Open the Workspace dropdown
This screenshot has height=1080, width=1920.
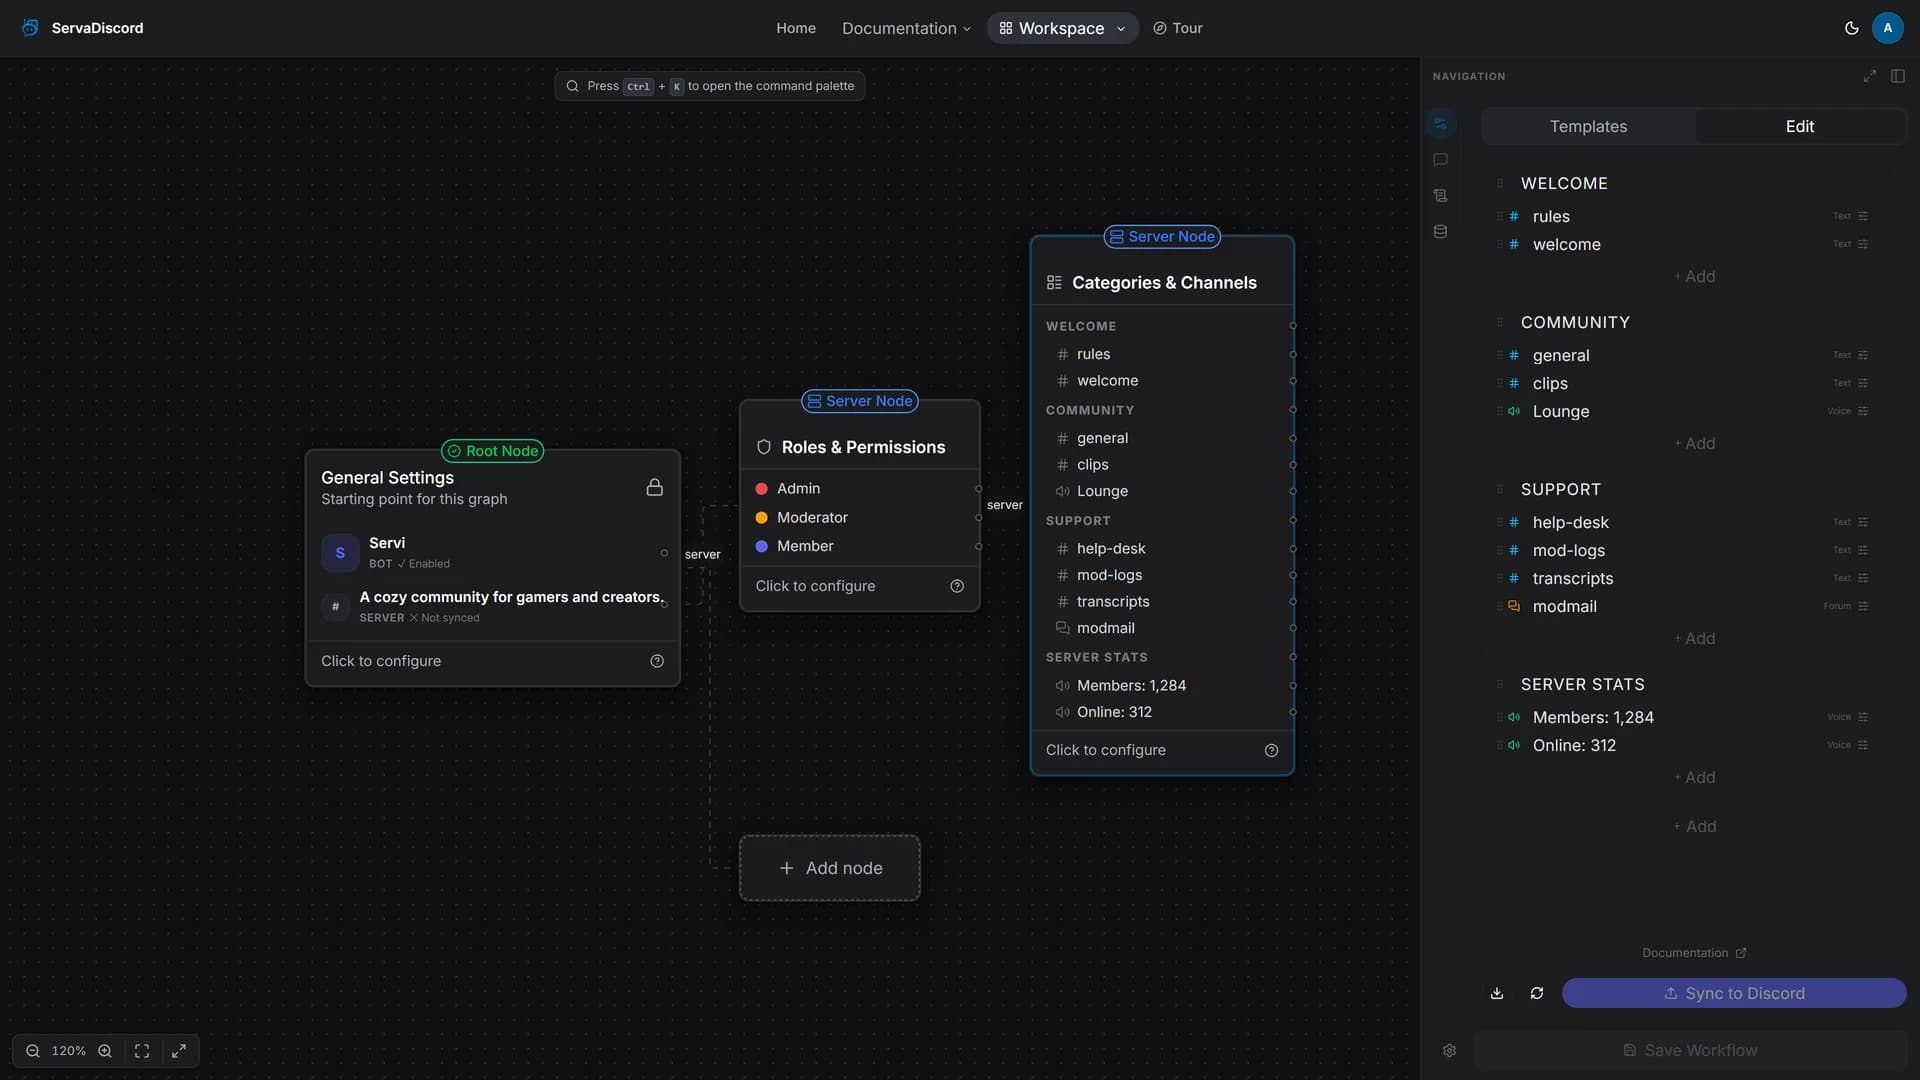point(1062,28)
